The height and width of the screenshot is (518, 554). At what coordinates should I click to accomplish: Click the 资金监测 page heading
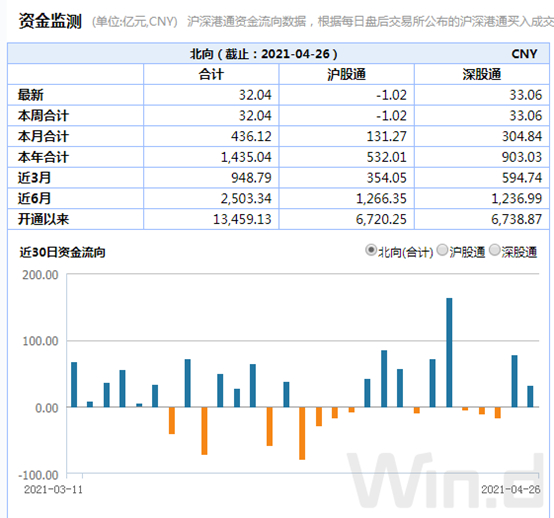tap(50, 21)
